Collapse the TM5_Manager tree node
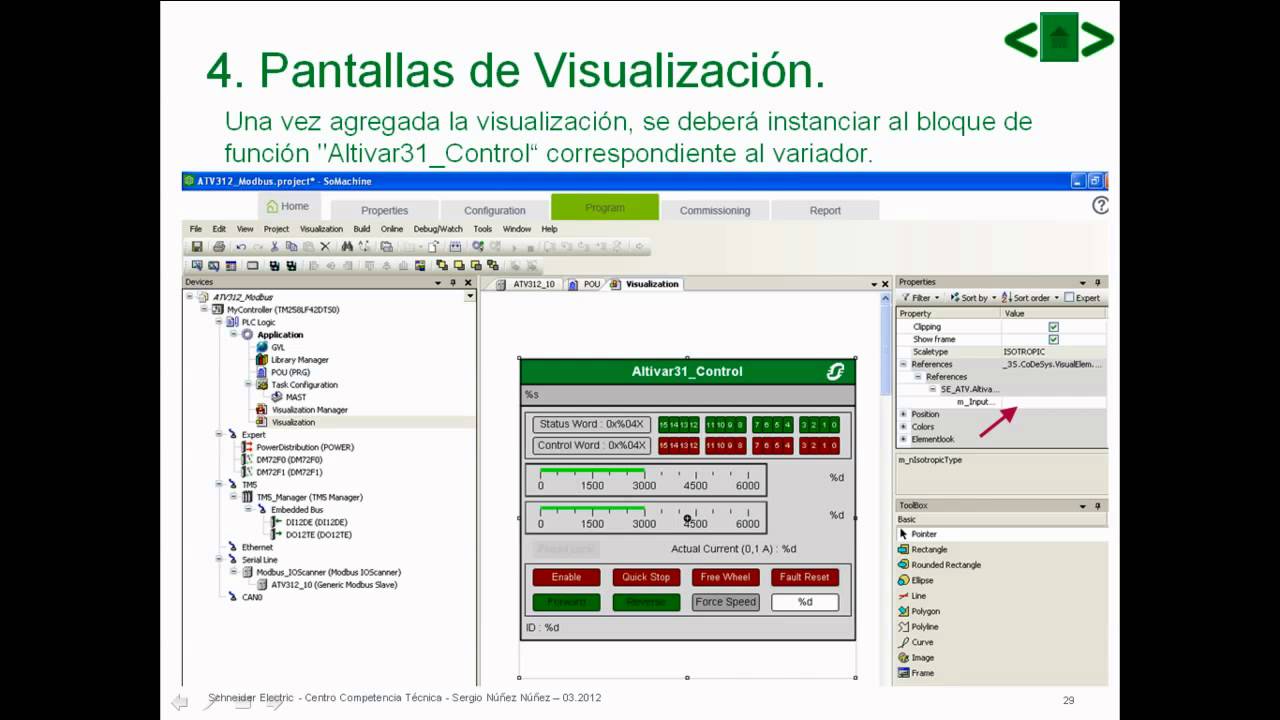 point(234,497)
